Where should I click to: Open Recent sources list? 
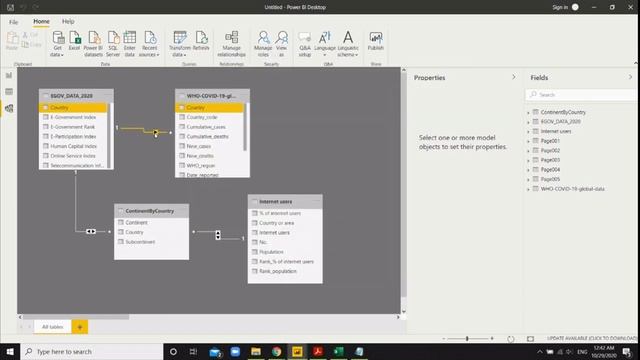click(x=149, y=44)
